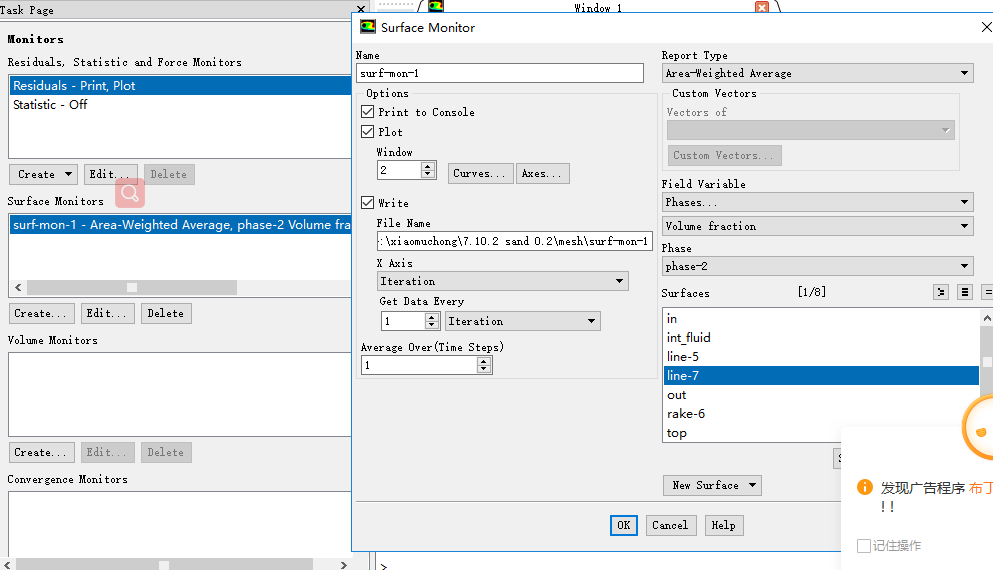993x570 pixels.
Task: Open the Phase dropdown showing phase-2
Action: [817, 266]
